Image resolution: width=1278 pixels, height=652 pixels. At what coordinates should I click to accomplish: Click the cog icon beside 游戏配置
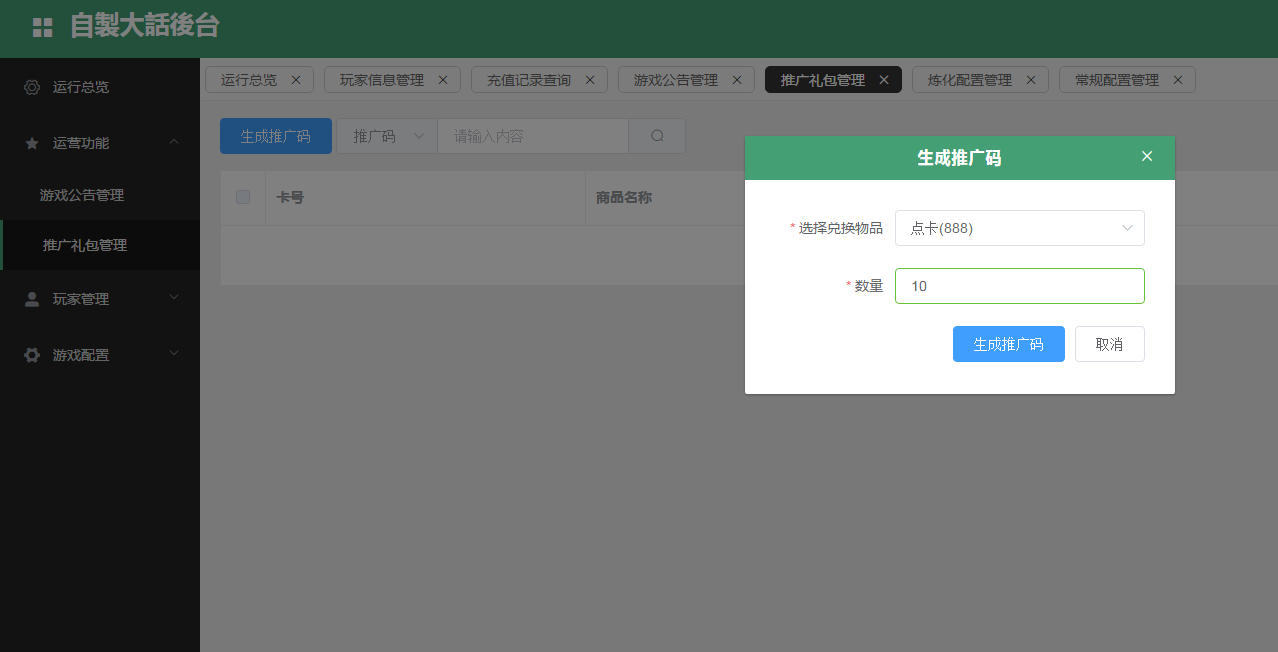(32, 355)
